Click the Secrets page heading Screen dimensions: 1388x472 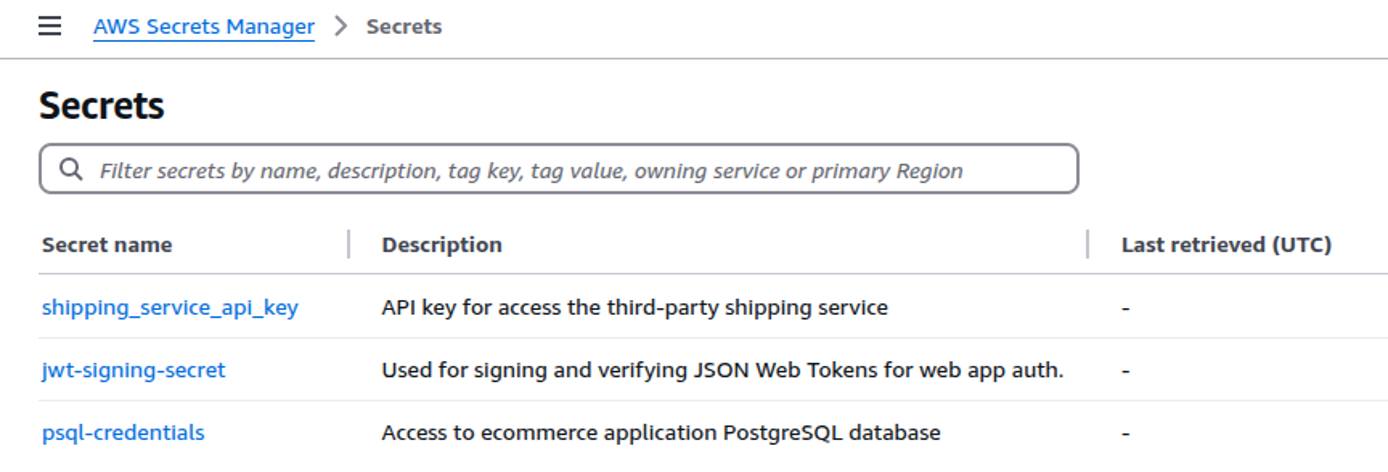point(102,106)
